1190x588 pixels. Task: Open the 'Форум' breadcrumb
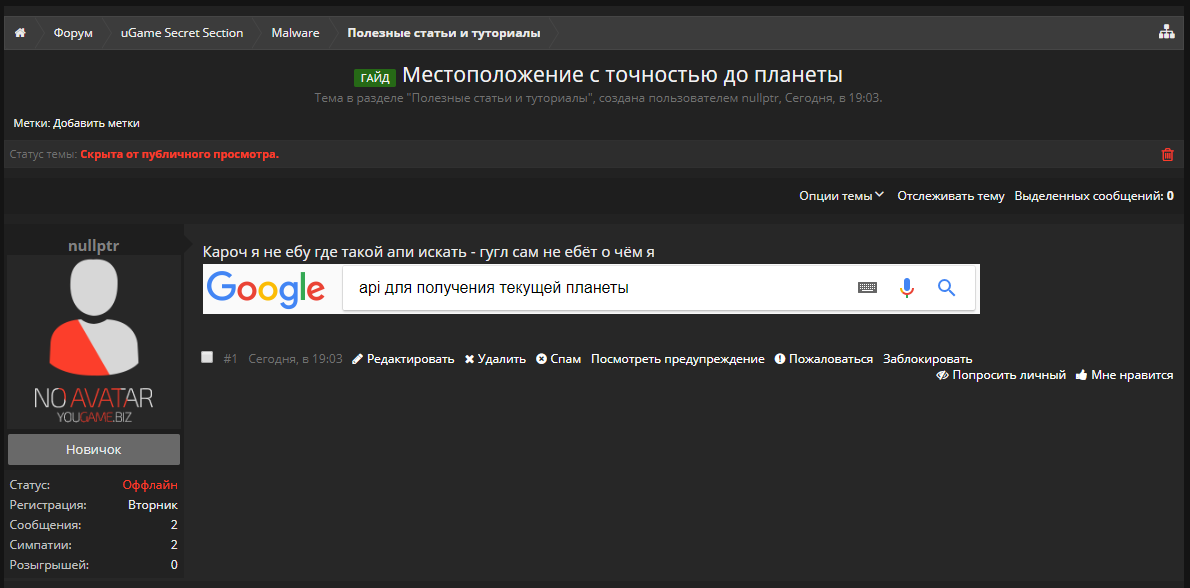click(73, 33)
